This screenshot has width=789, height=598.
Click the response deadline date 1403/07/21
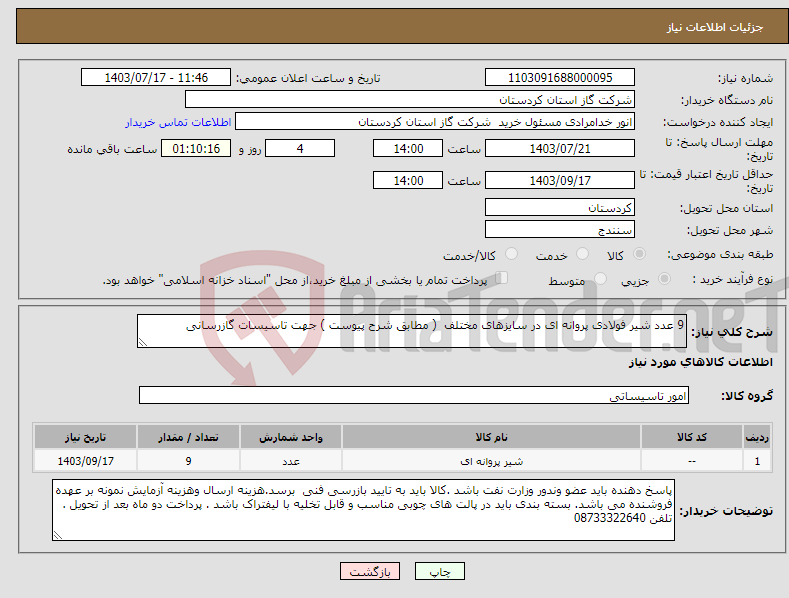(x=560, y=148)
